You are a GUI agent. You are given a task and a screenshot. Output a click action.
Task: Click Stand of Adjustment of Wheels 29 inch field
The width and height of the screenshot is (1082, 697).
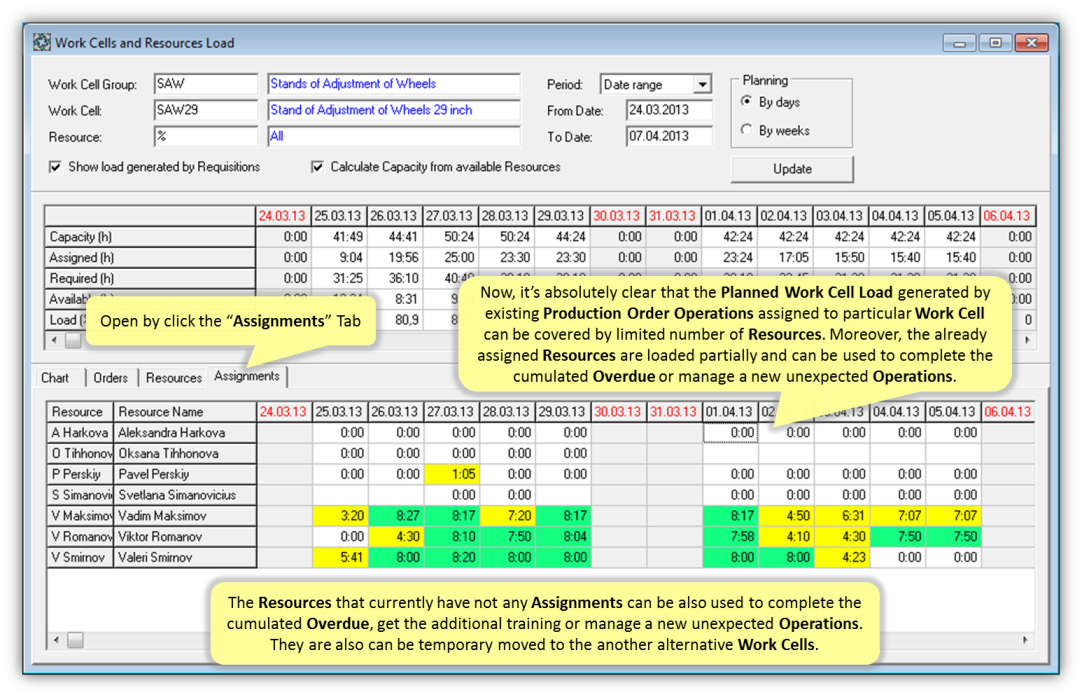[393, 110]
